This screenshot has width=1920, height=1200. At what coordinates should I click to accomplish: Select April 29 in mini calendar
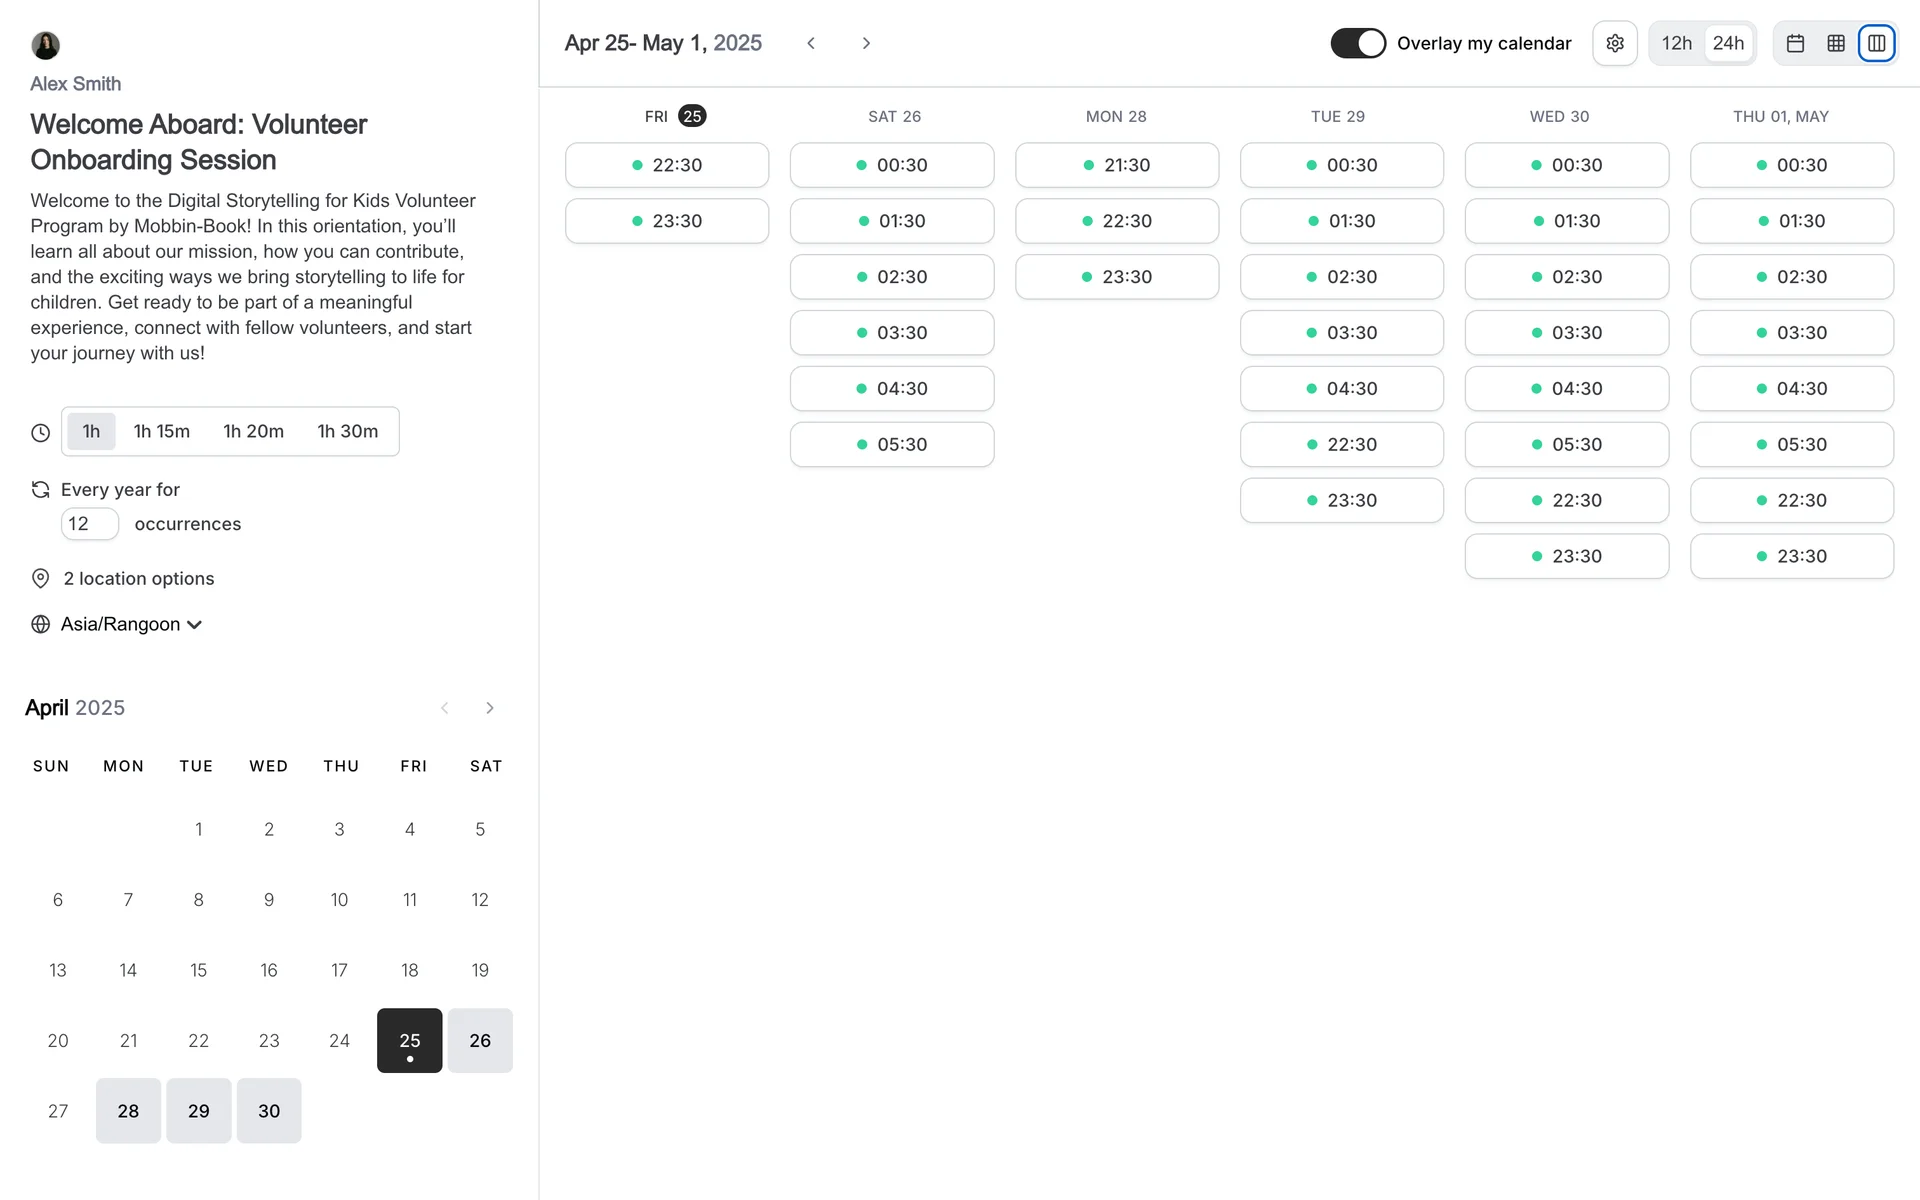click(198, 1110)
